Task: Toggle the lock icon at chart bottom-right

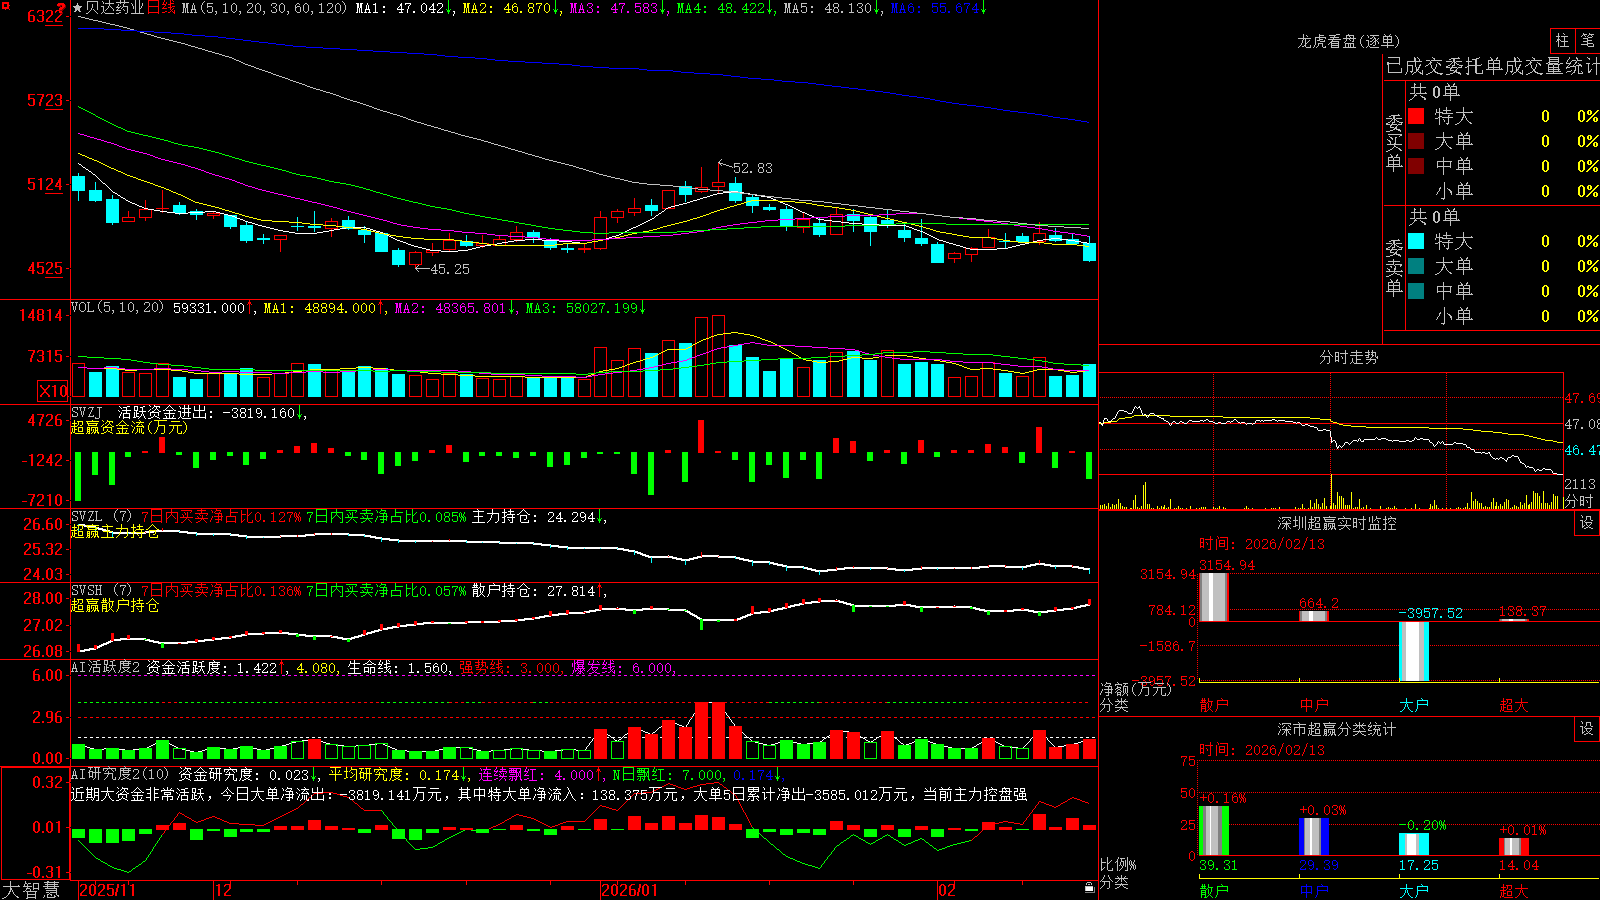Action: click(1089, 888)
